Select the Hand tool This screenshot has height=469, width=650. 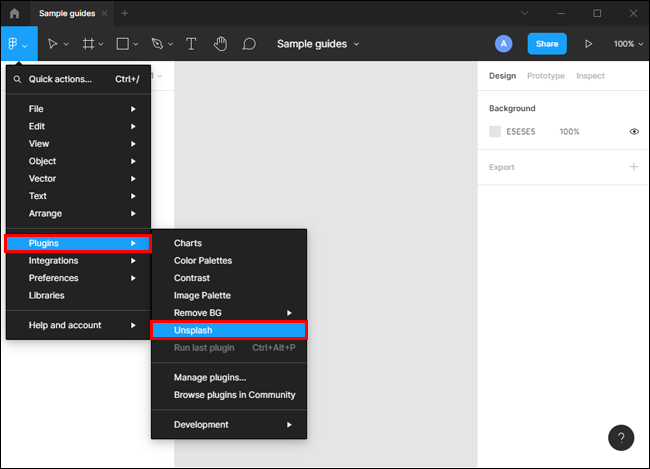tap(220, 44)
